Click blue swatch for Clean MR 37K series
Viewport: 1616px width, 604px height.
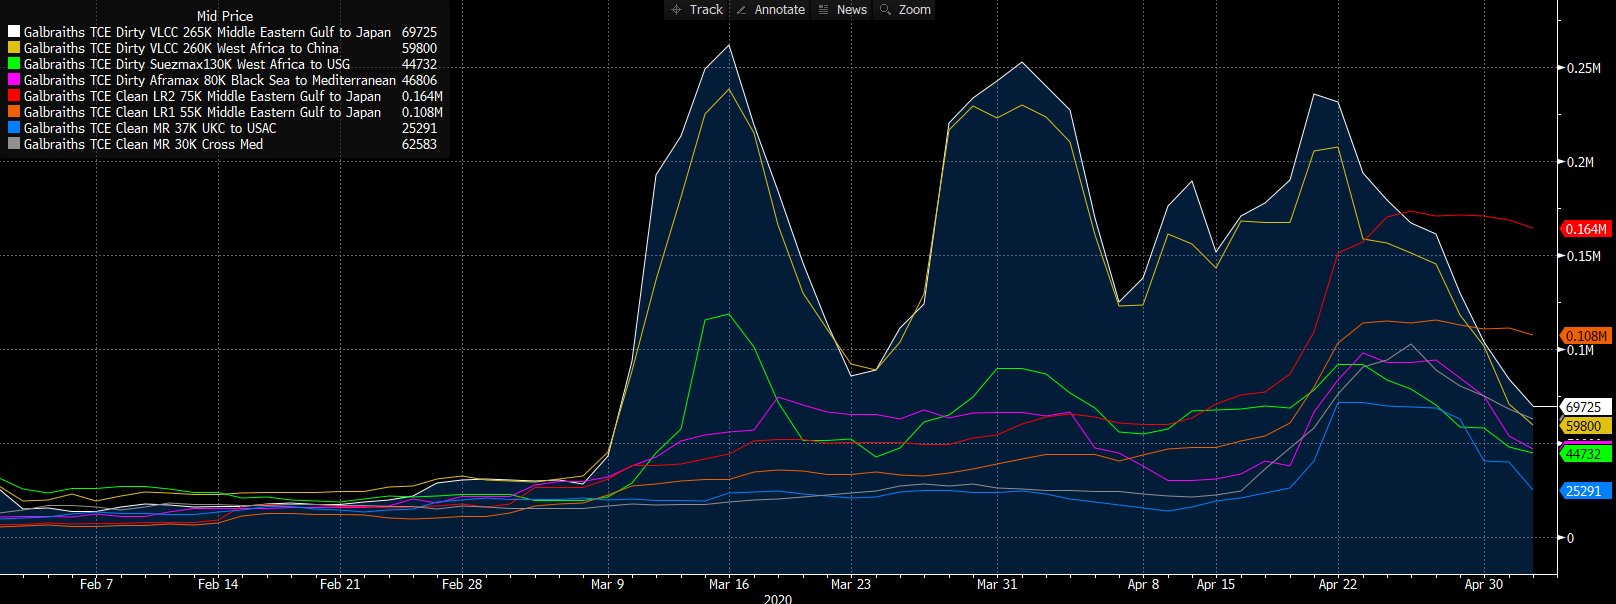point(14,128)
